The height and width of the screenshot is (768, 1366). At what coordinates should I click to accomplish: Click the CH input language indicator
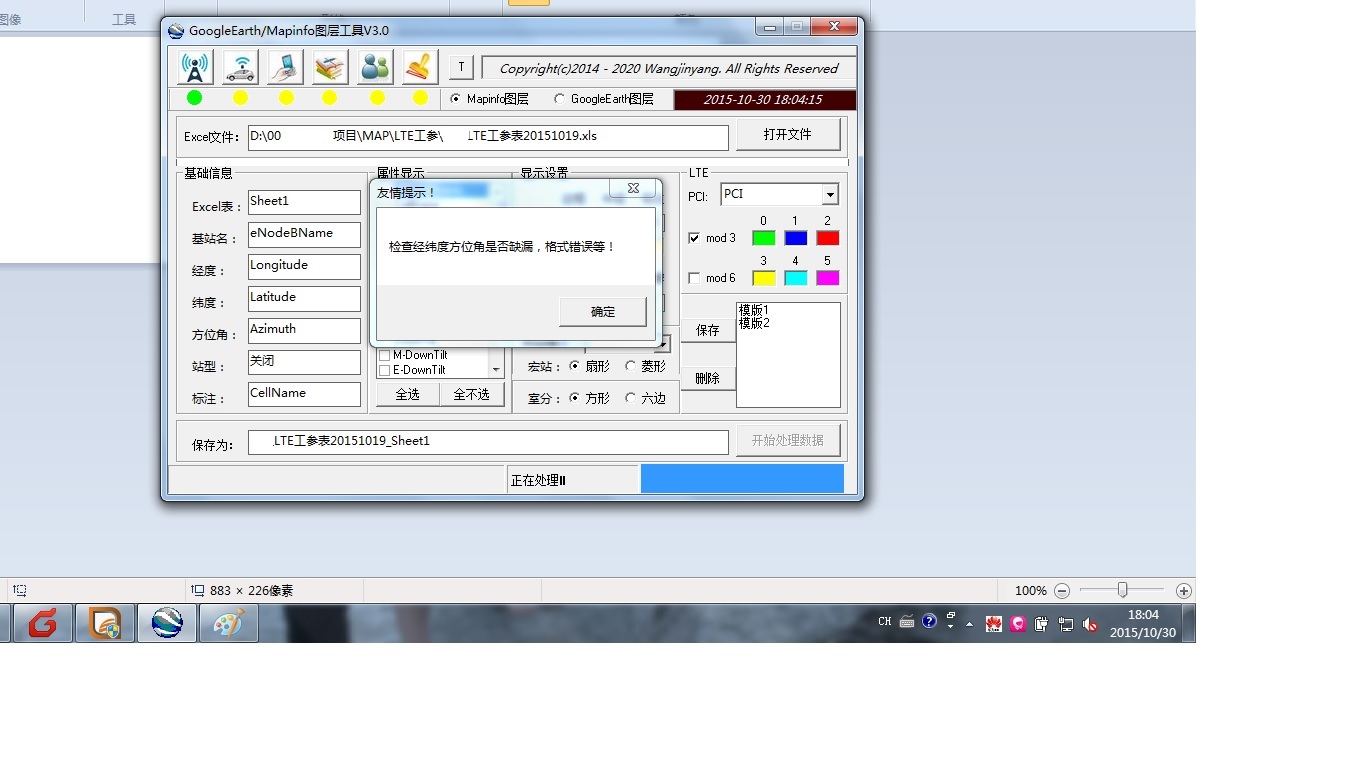[885, 622]
